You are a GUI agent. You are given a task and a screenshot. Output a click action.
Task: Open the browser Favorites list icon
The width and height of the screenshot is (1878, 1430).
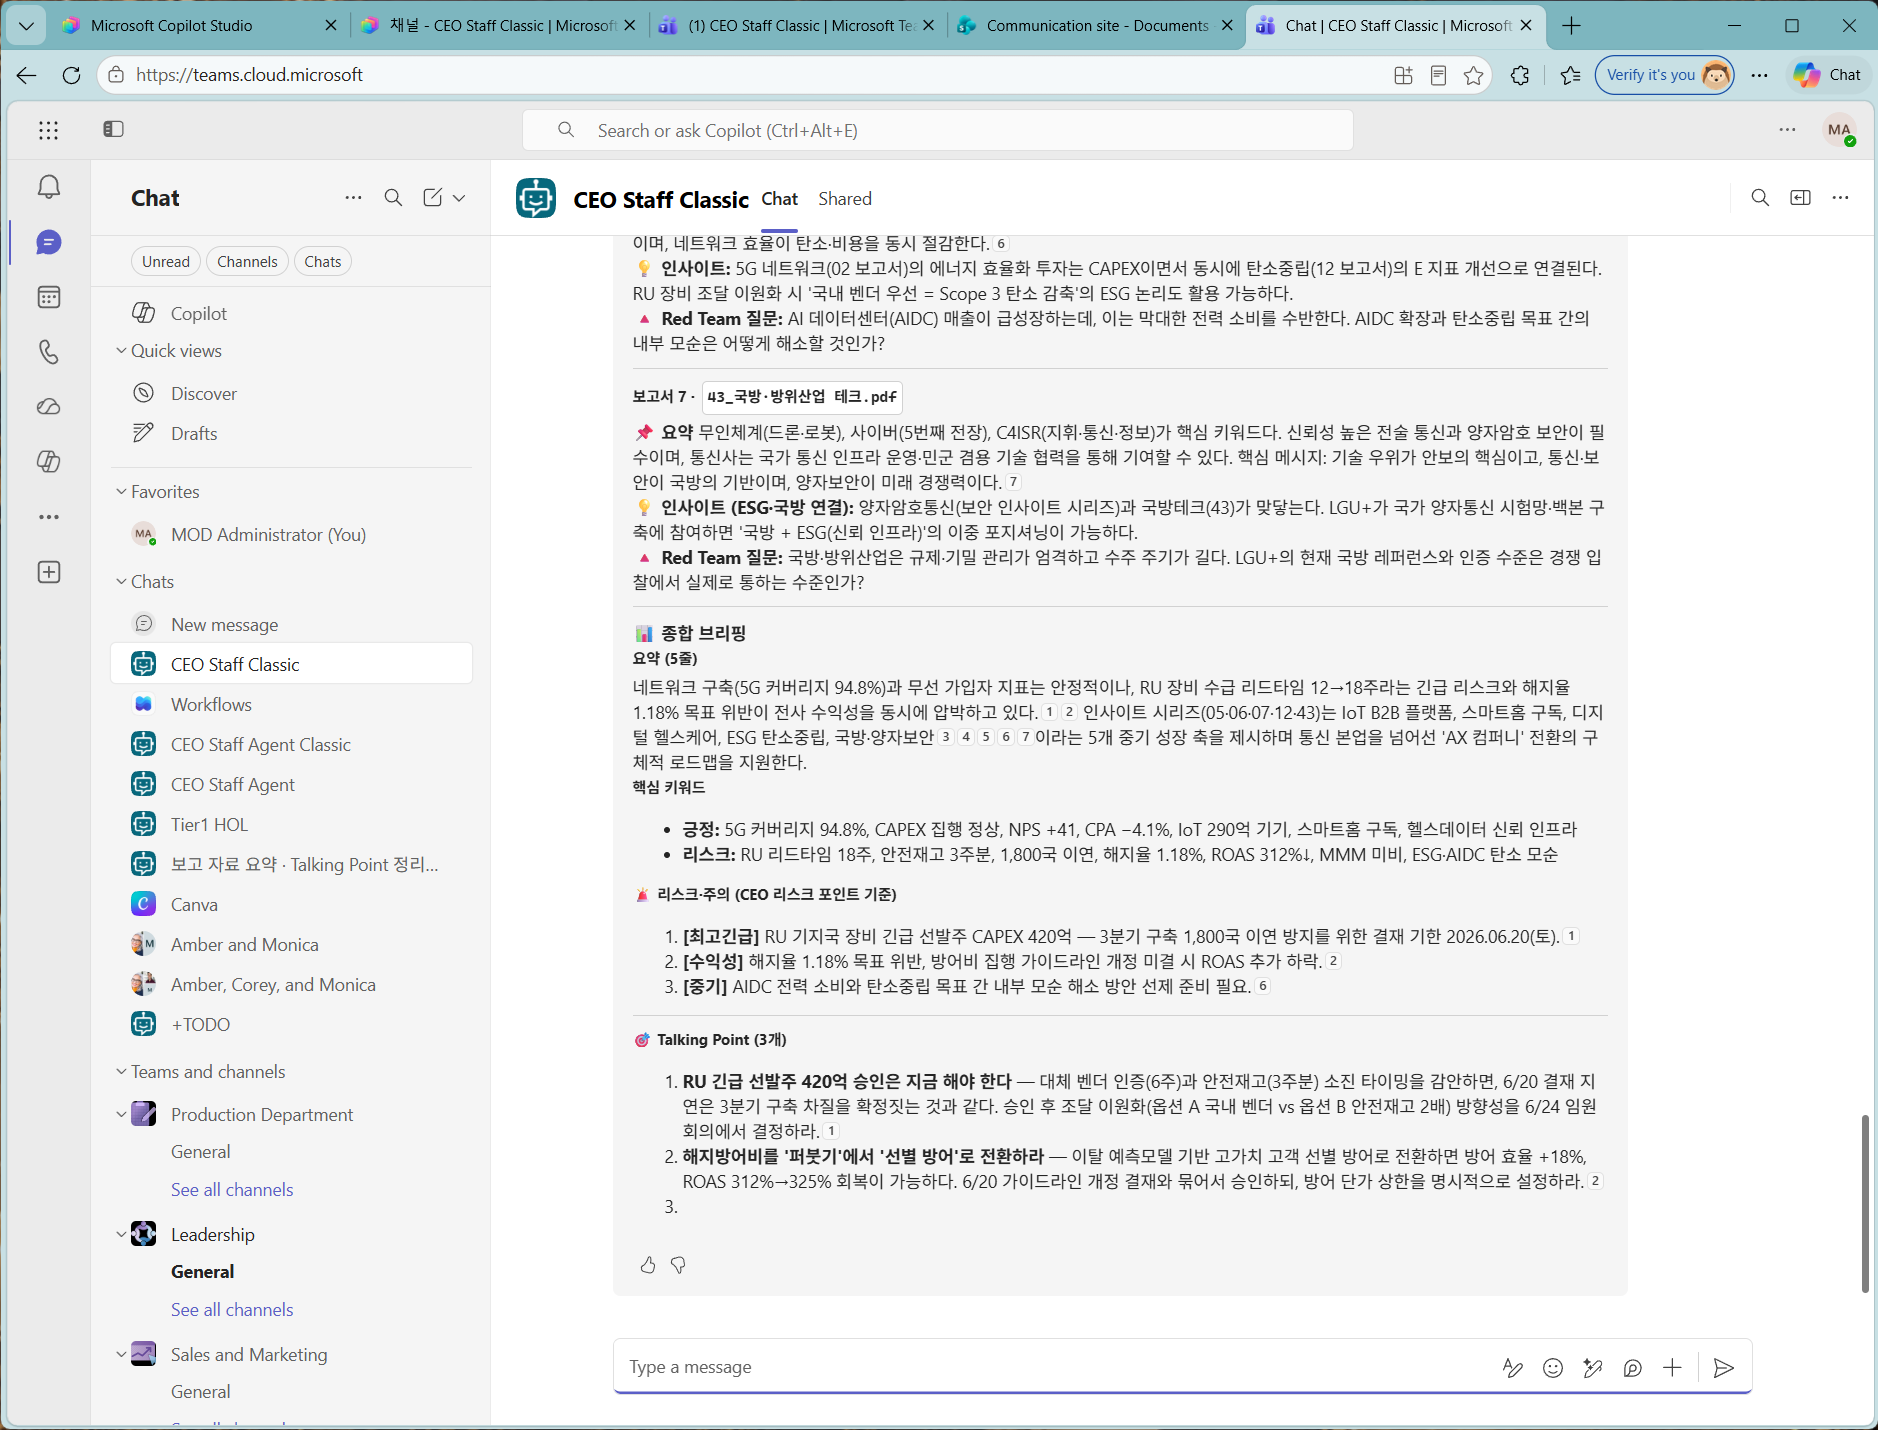pyautogui.click(x=1570, y=75)
